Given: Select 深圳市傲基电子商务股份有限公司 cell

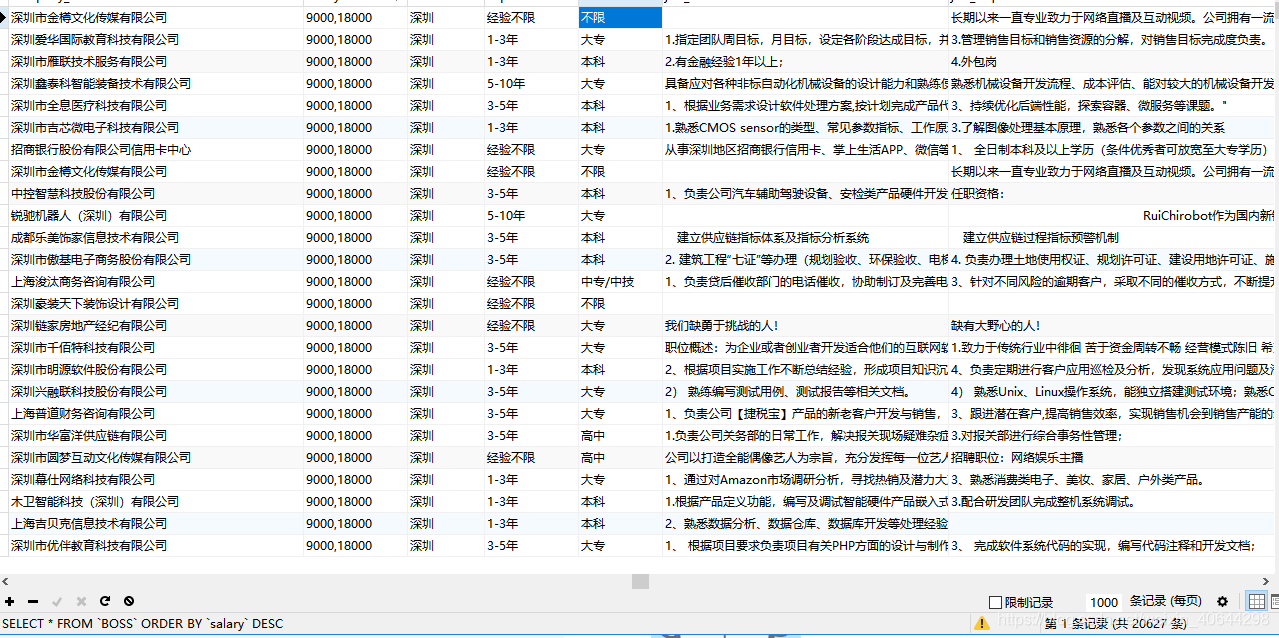Looking at the screenshot, I should 155,259.
